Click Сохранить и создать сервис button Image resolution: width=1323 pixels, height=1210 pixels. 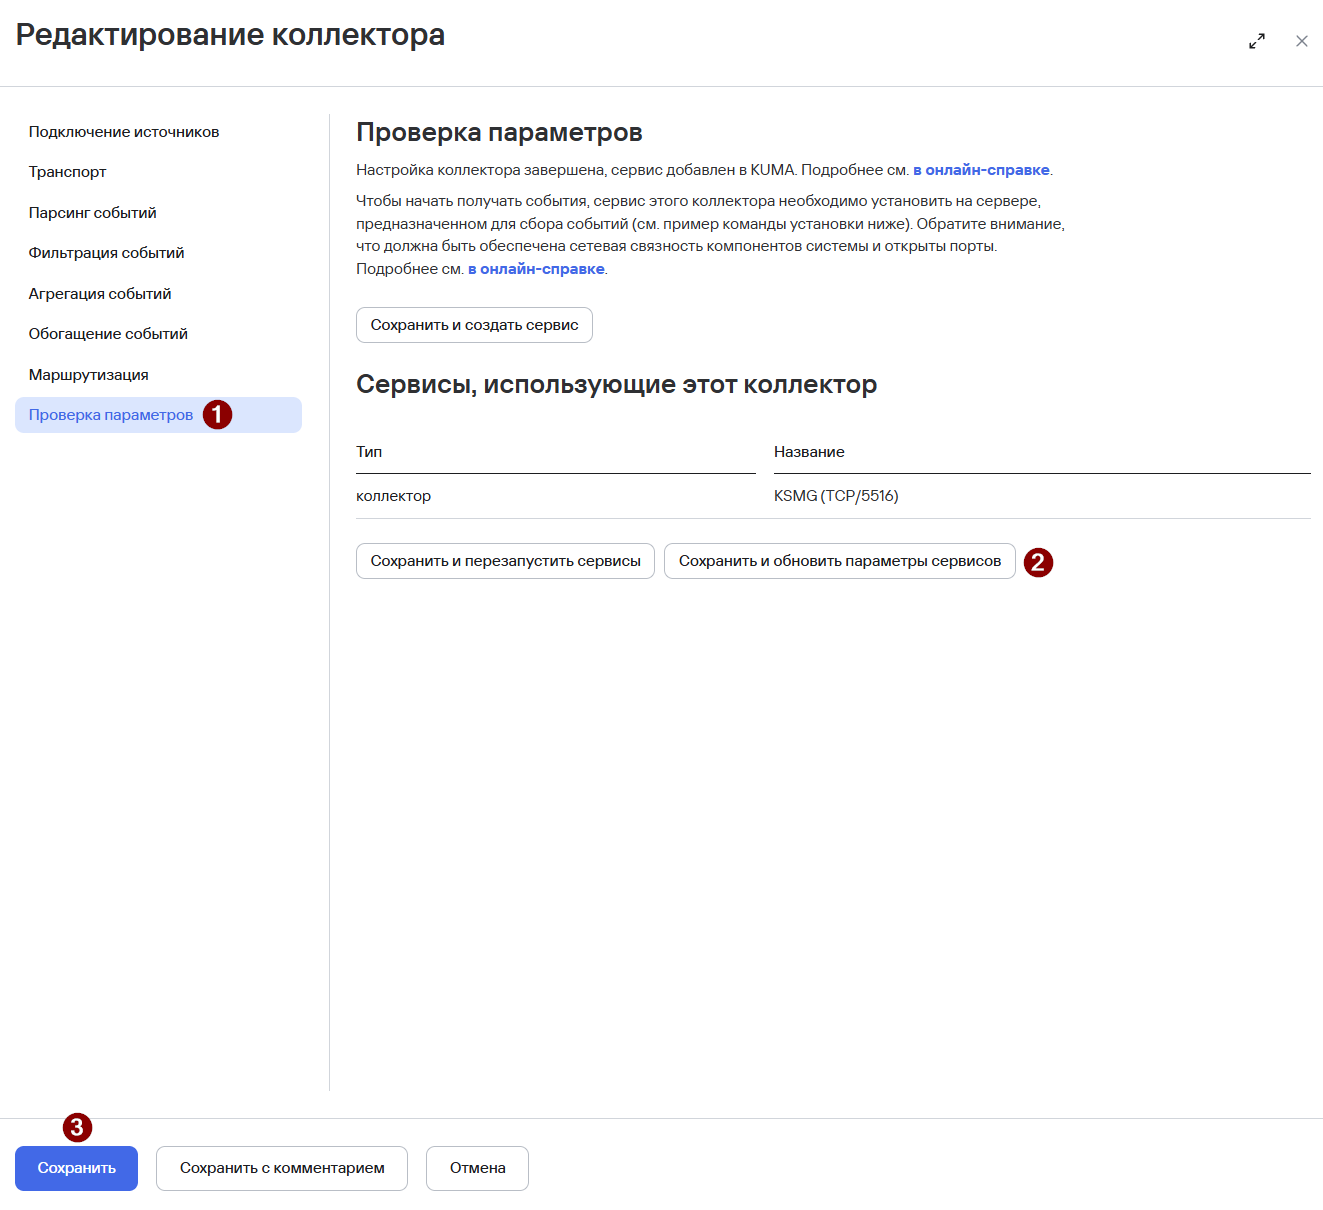(x=474, y=325)
